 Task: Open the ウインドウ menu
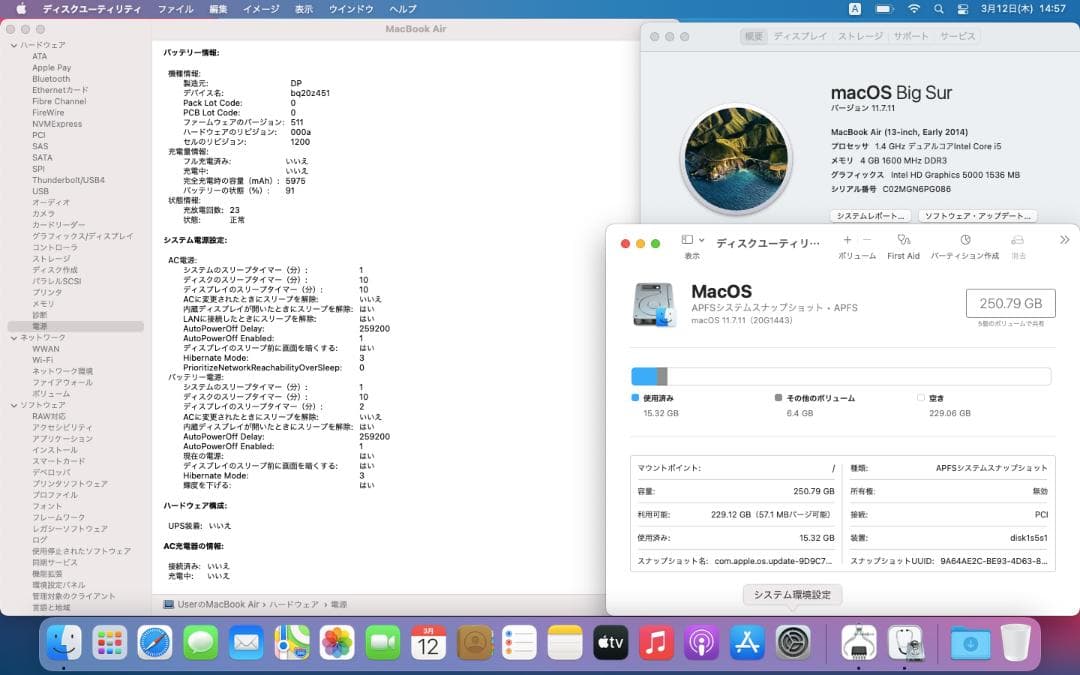[351, 9]
